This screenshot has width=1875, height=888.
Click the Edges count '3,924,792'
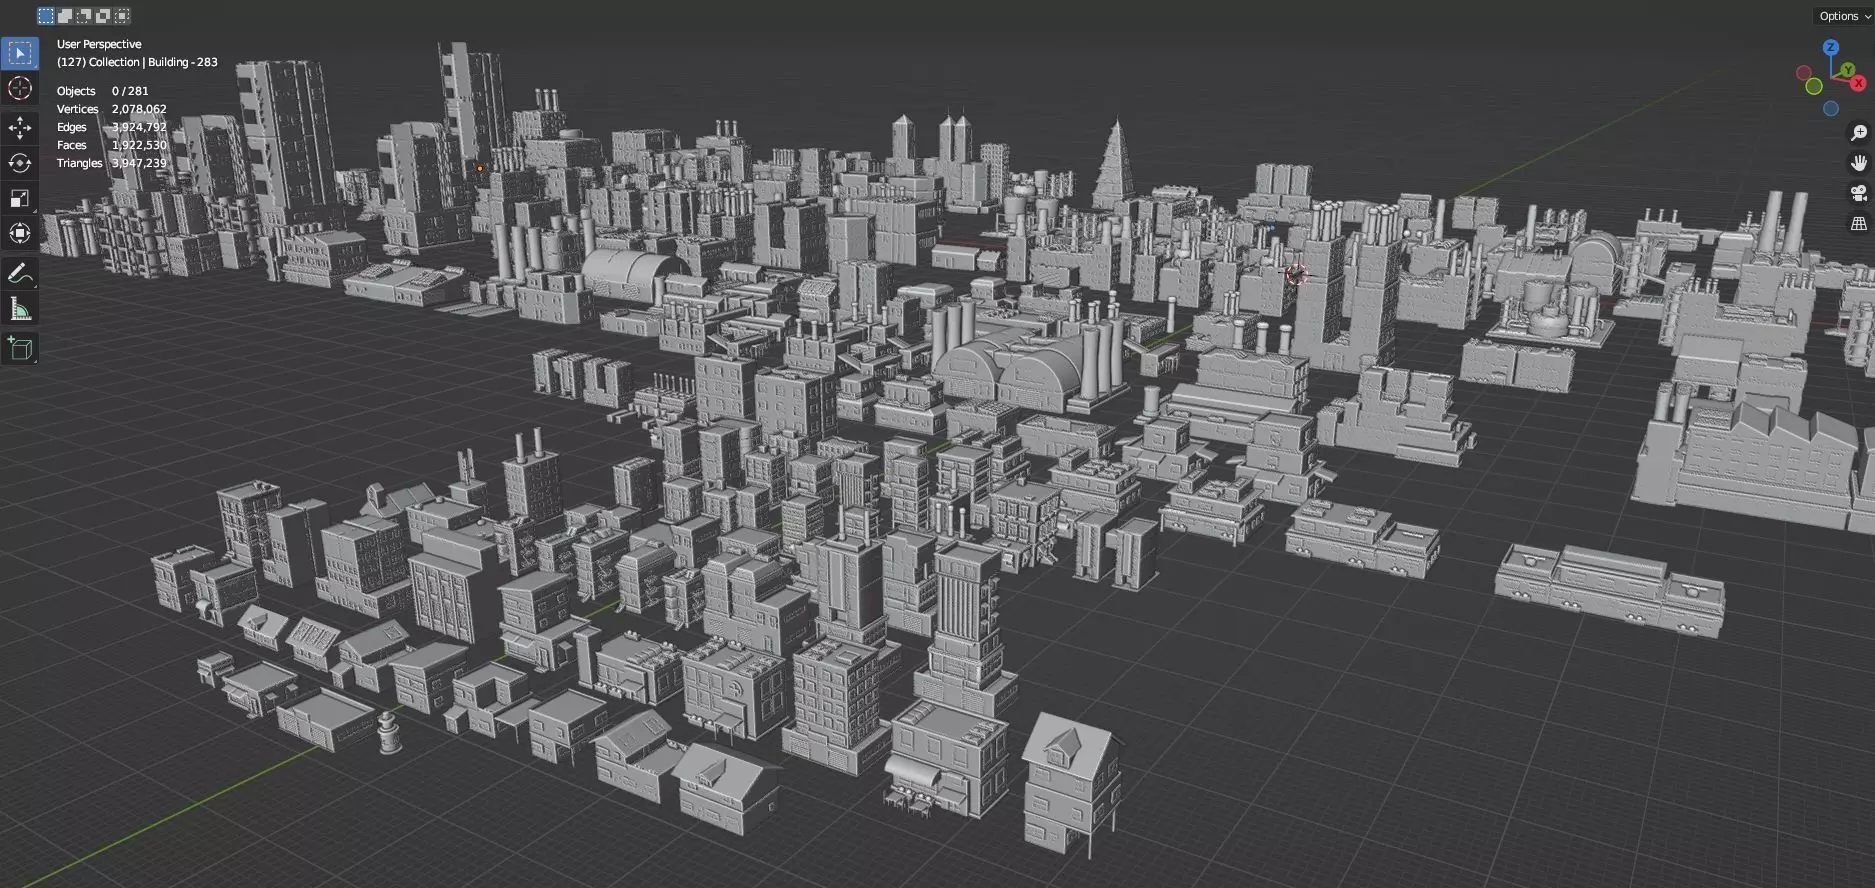[x=139, y=127]
